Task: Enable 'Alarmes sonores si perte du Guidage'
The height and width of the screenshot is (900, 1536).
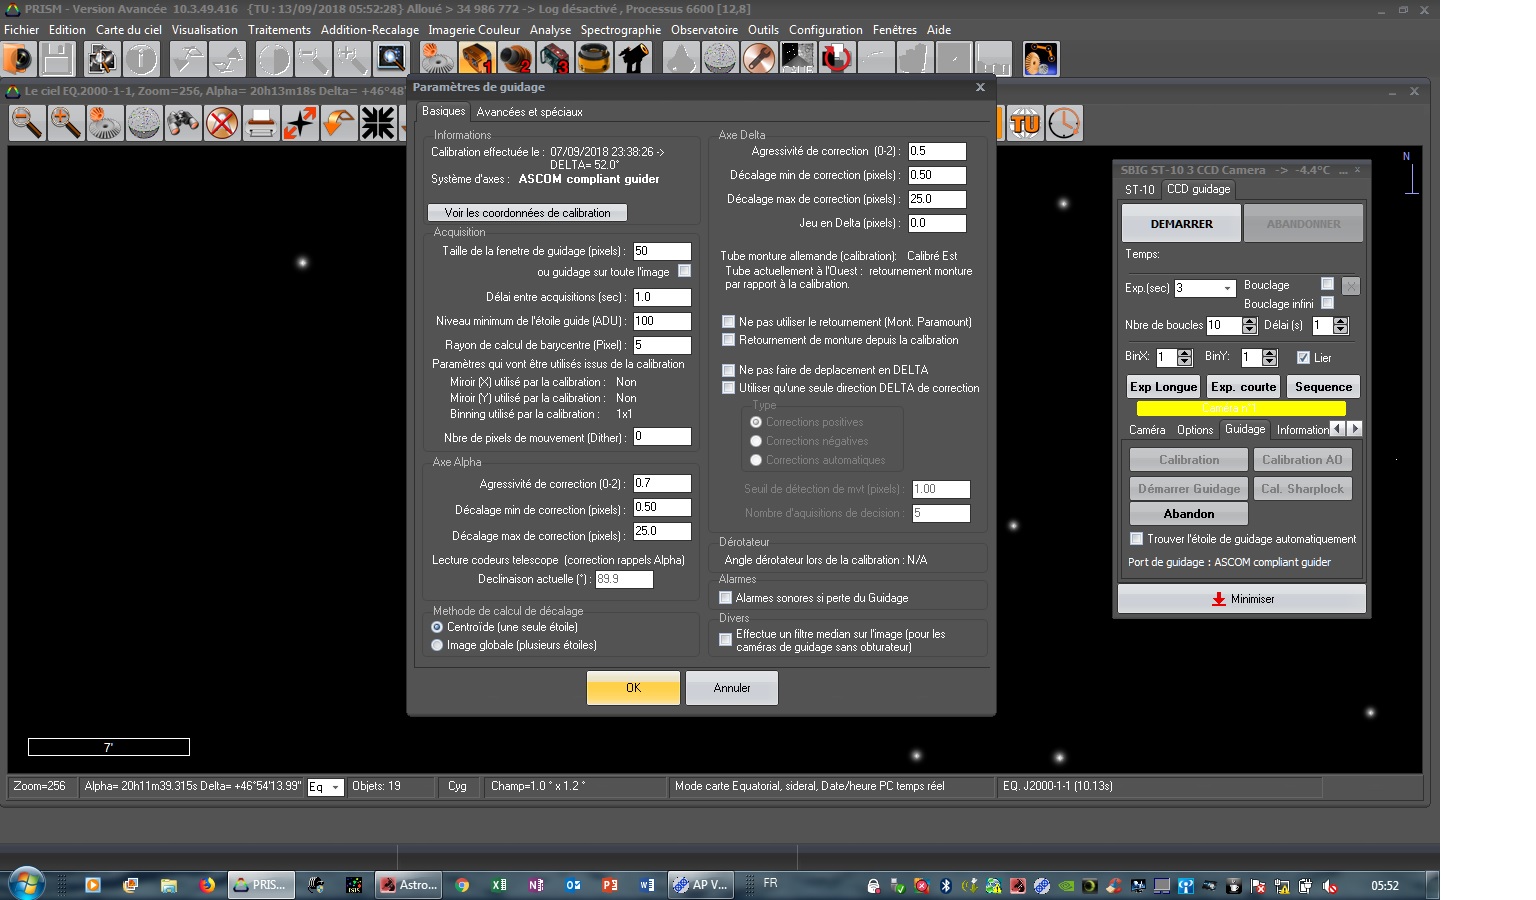Action: point(726,598)
